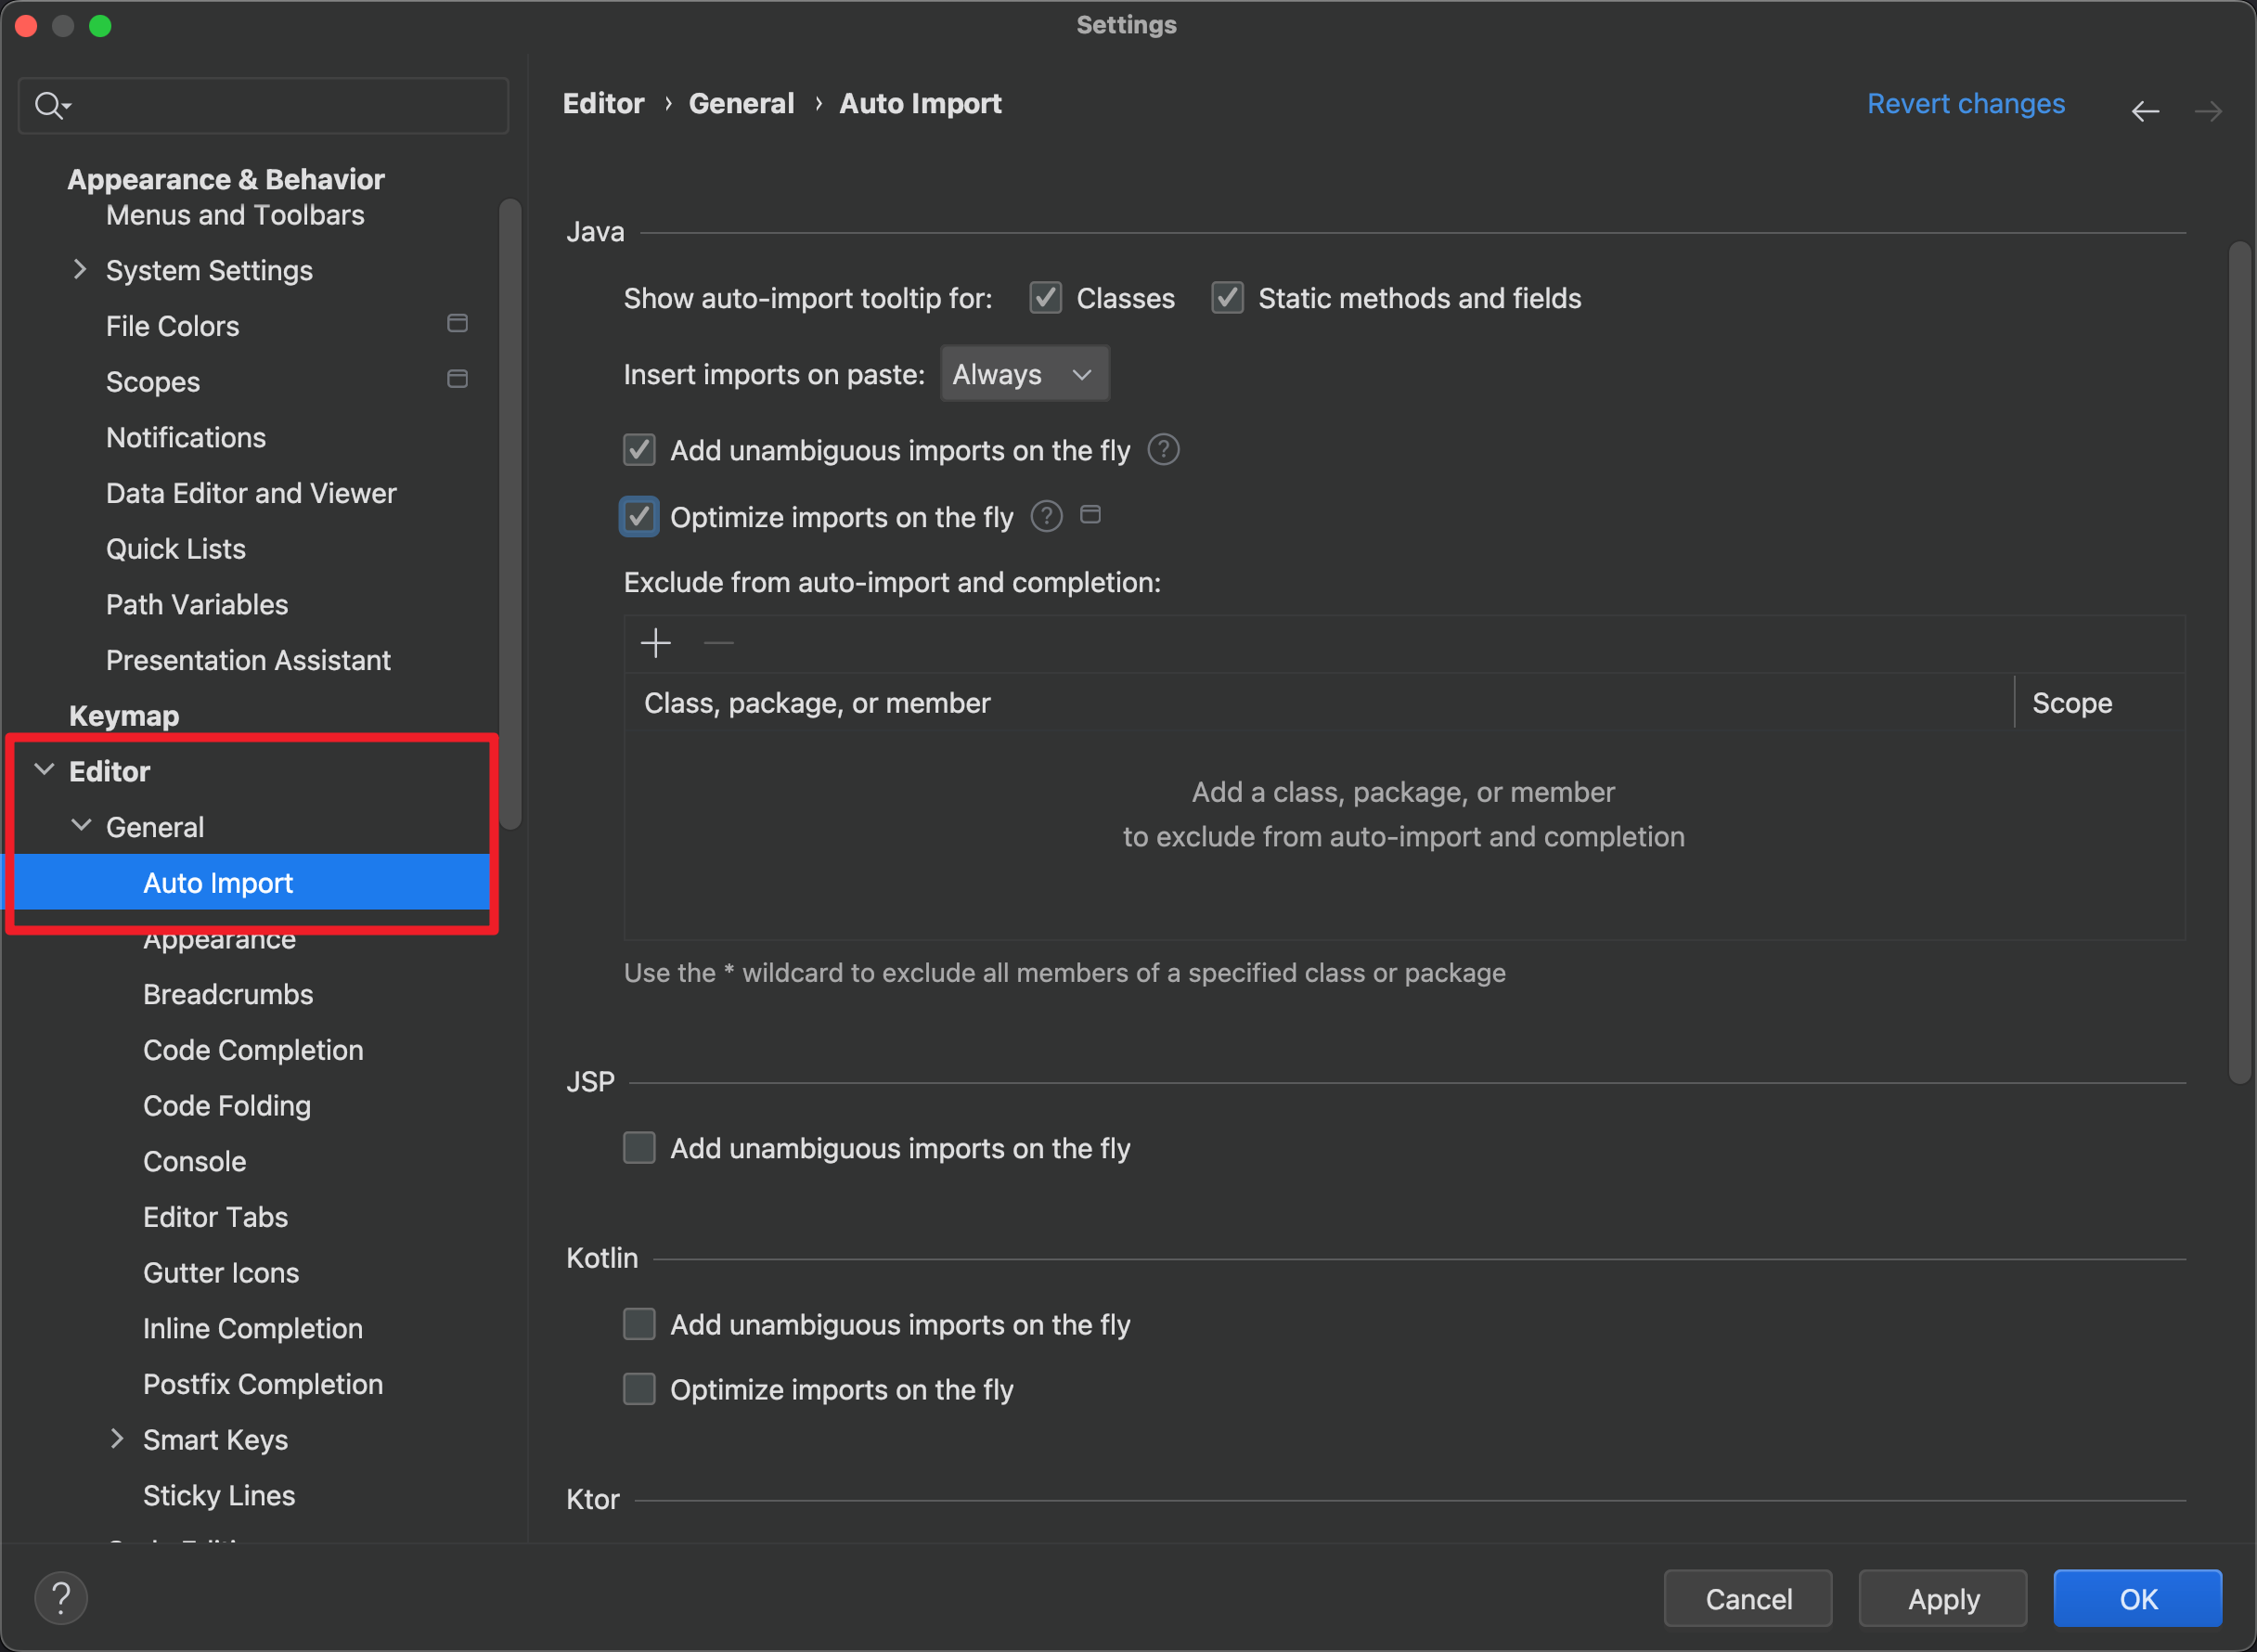Expand the System Settings tree node
2257x1652 pixels.
click(80, 270)
